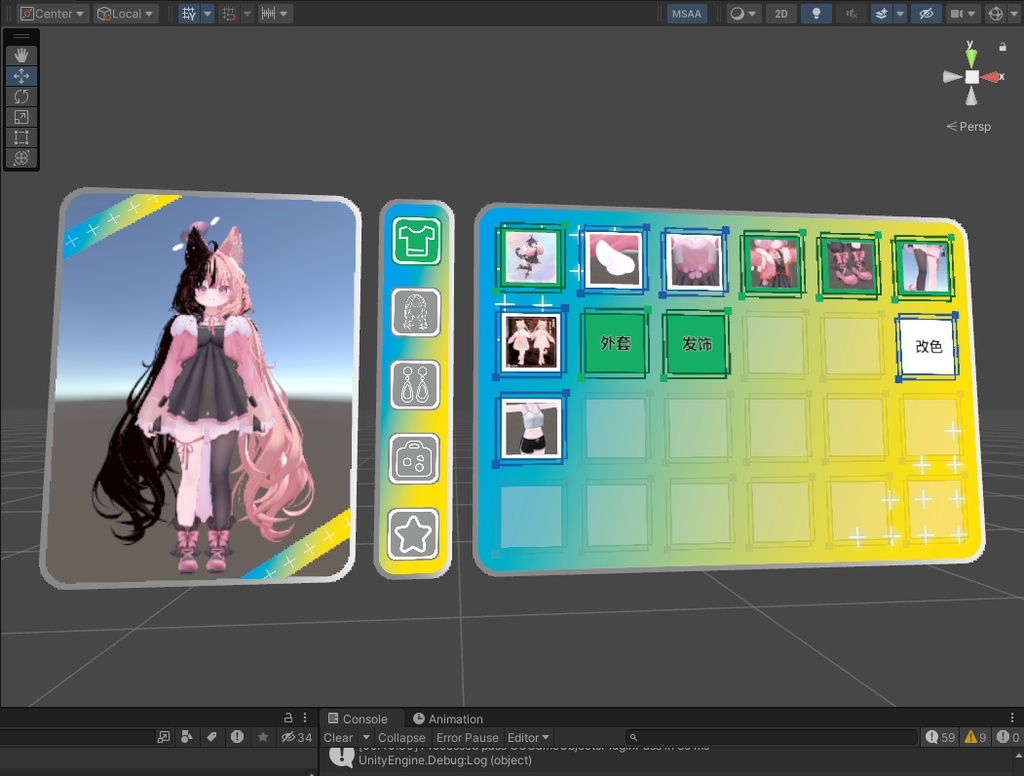Open the snap increment ruler dropdown
This screenshot has width=1024, height=776.
(274, 14)
